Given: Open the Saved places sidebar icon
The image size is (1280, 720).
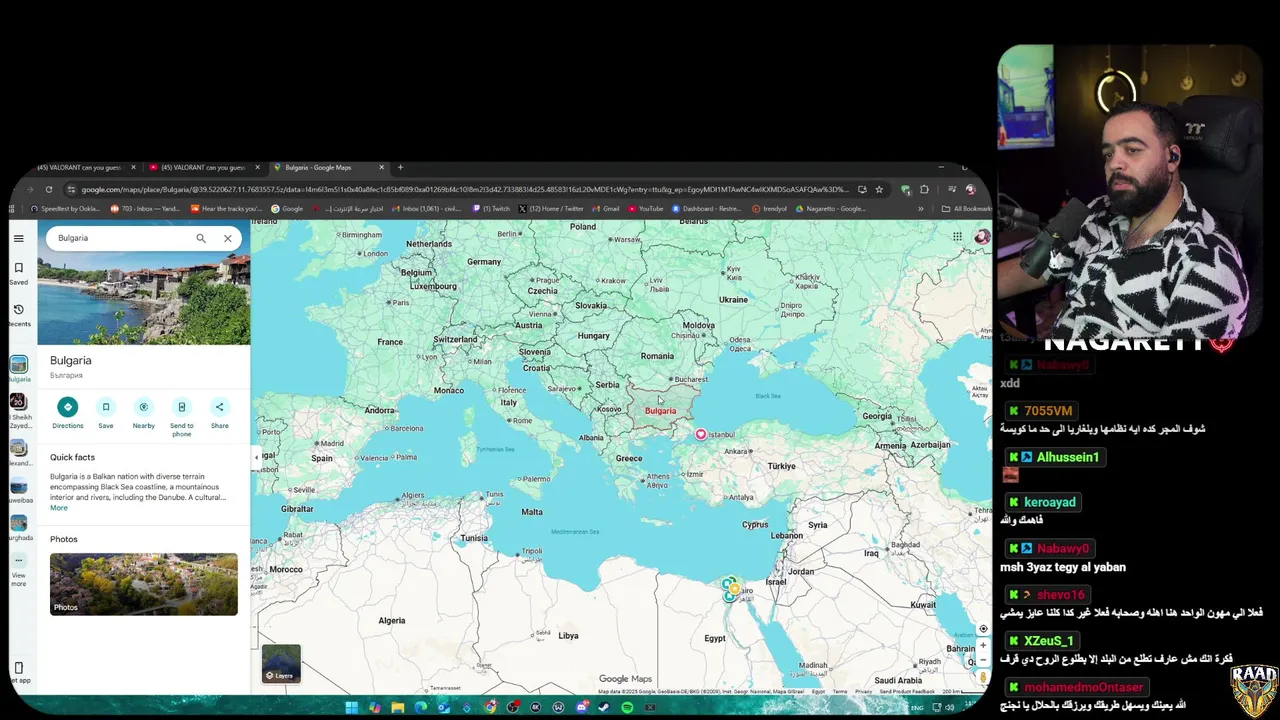Looking at the screenshot, I should tap(18, 273).
